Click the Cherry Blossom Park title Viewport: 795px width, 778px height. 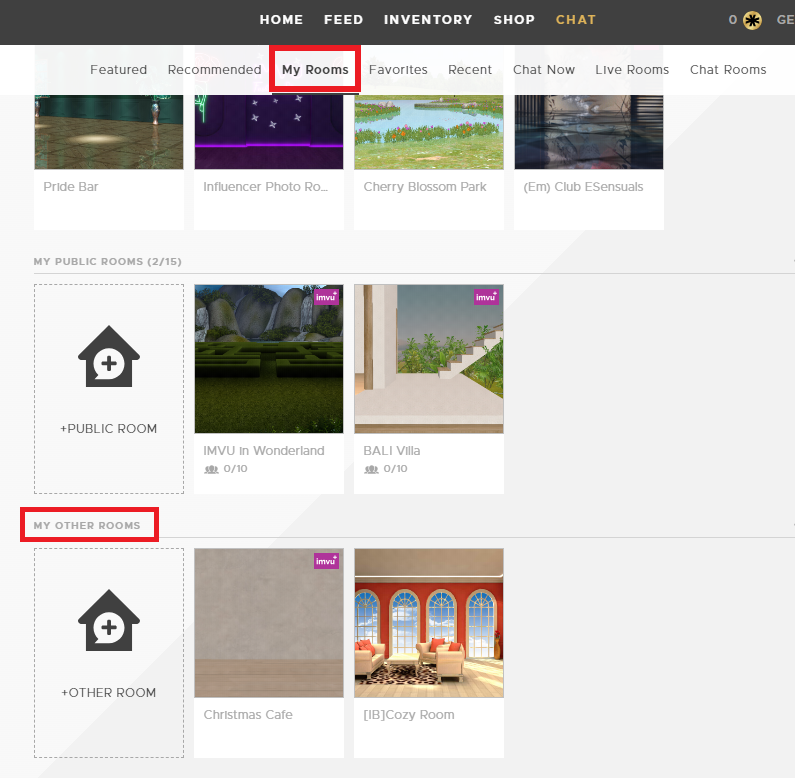(425, 187)
